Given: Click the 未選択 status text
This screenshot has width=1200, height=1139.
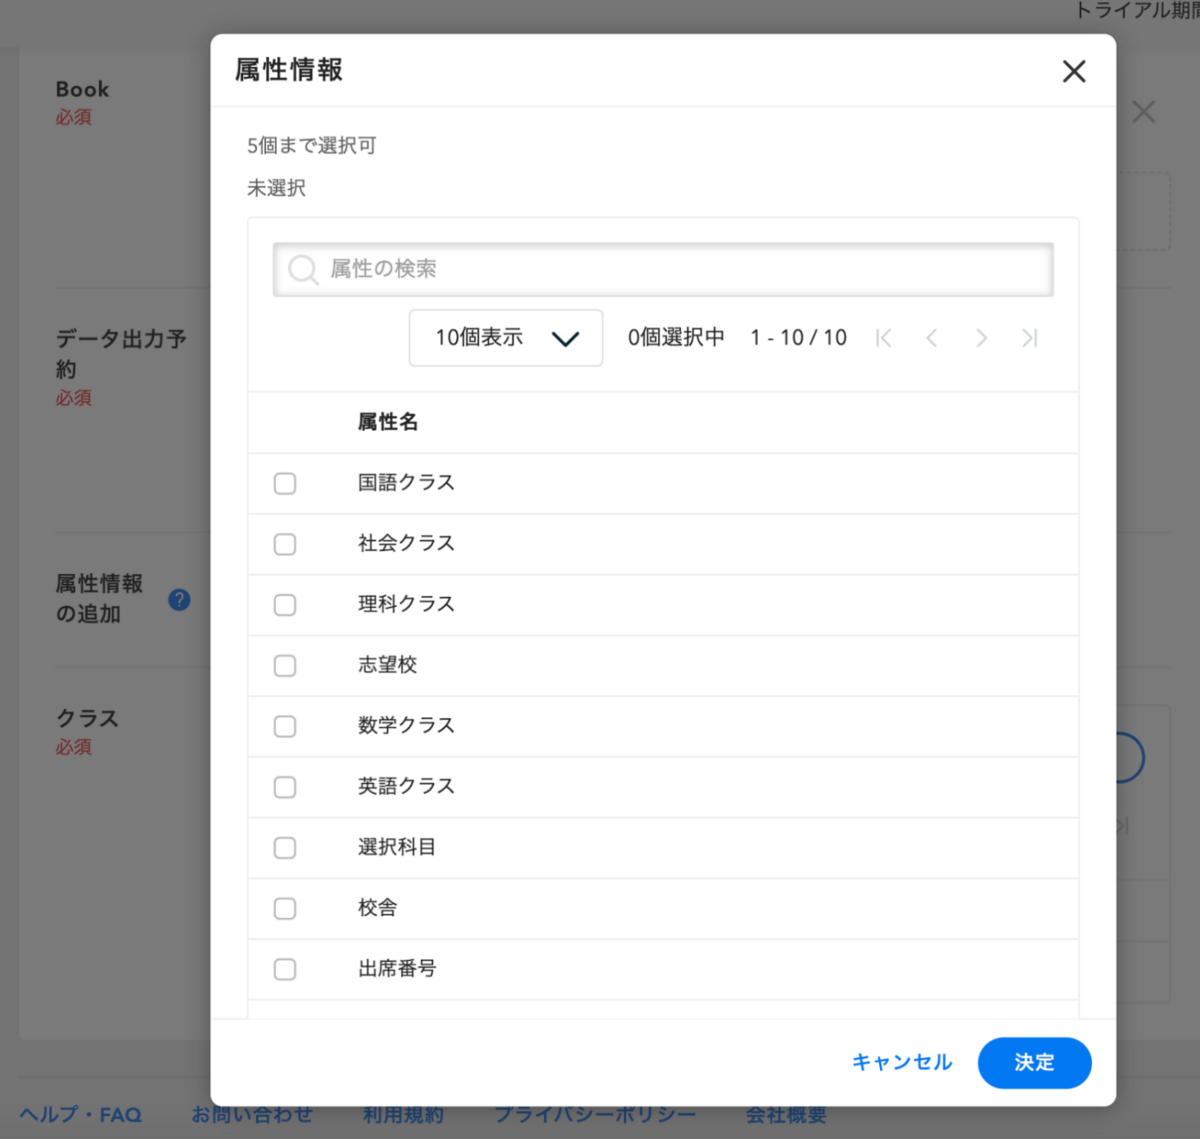Looking at the screenshot, I should (x=277, y=188).
